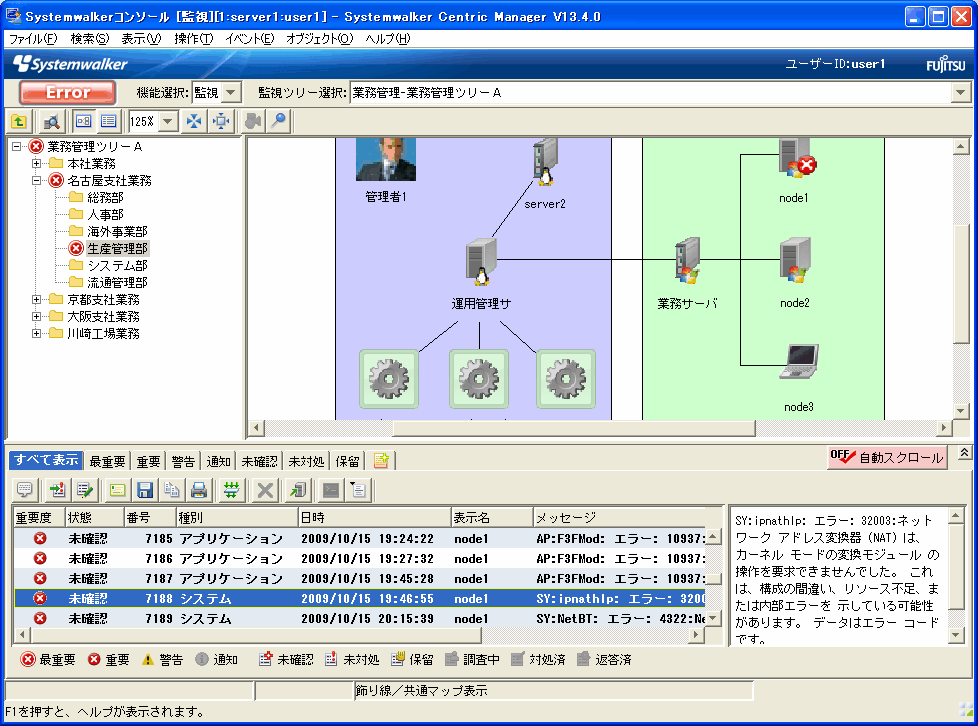This screenshot has height=726, width=978.
Task: Click the fit-to-window arrows icon
Action: point(194,121)
